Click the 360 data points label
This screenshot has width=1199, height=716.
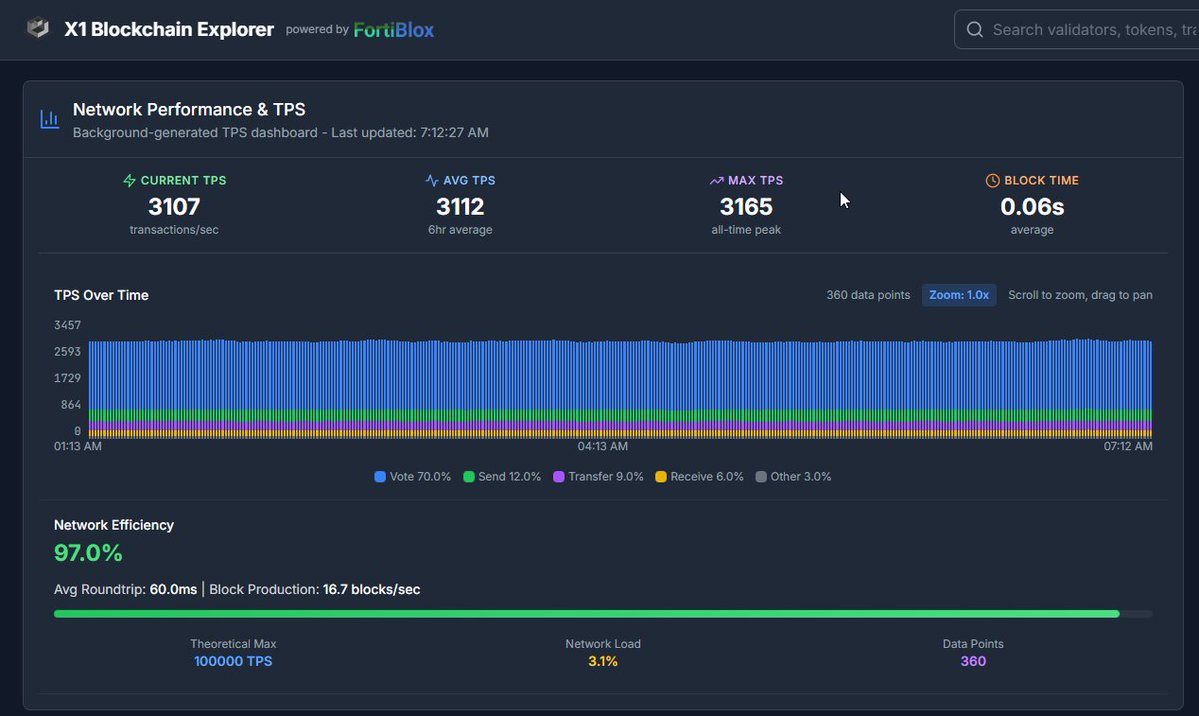coord(868,294)
